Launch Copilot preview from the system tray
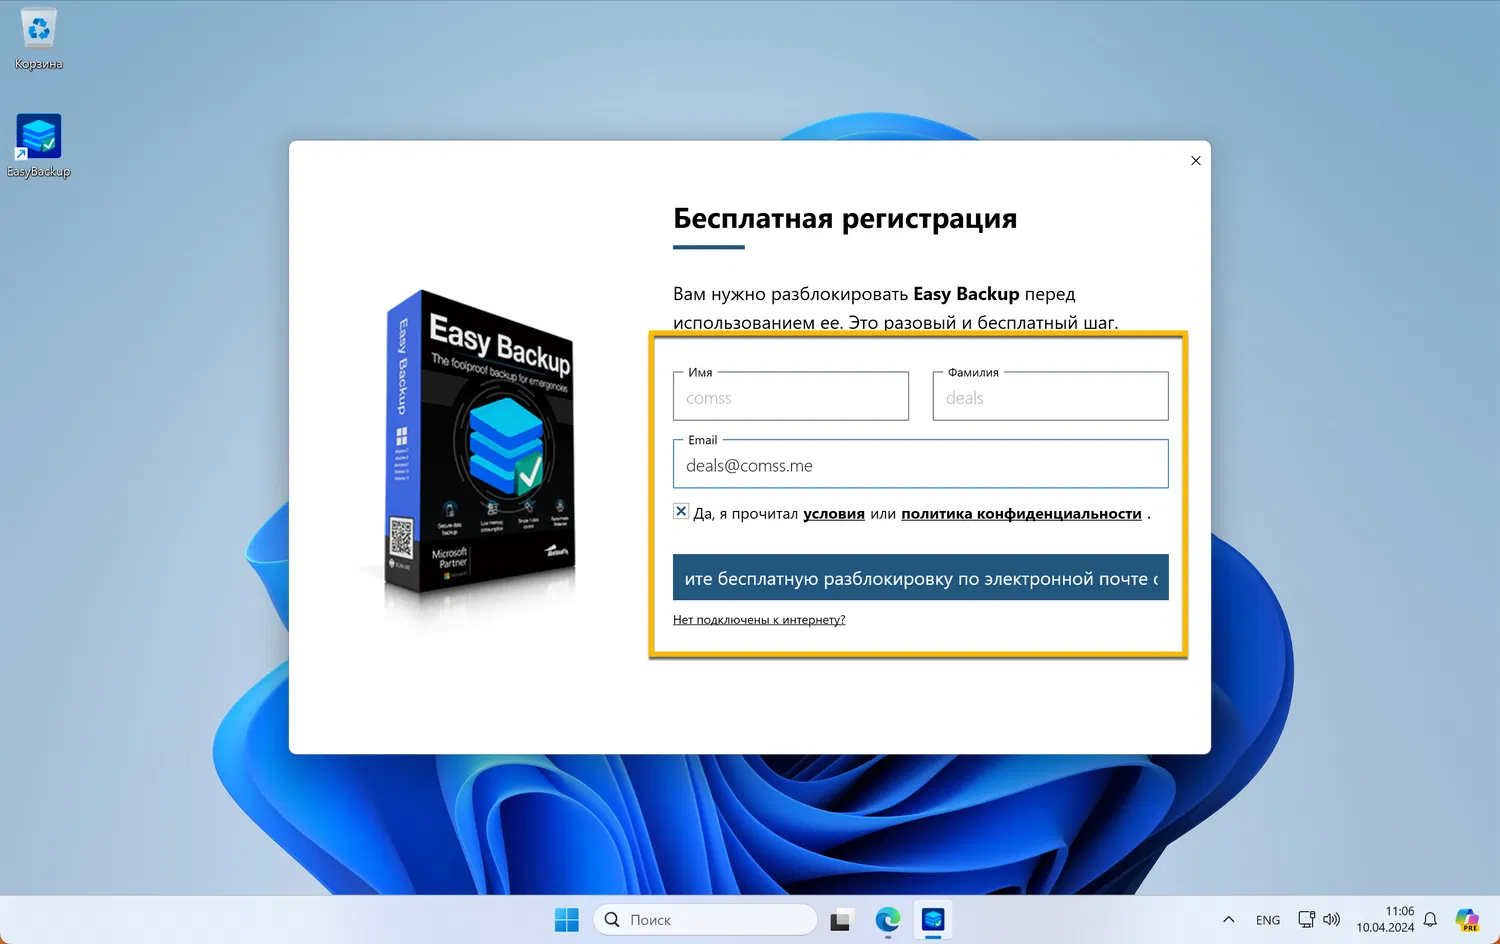The width and height of the screenshot is (1500, 944). pyautogui.click(x=1466, y=919)
